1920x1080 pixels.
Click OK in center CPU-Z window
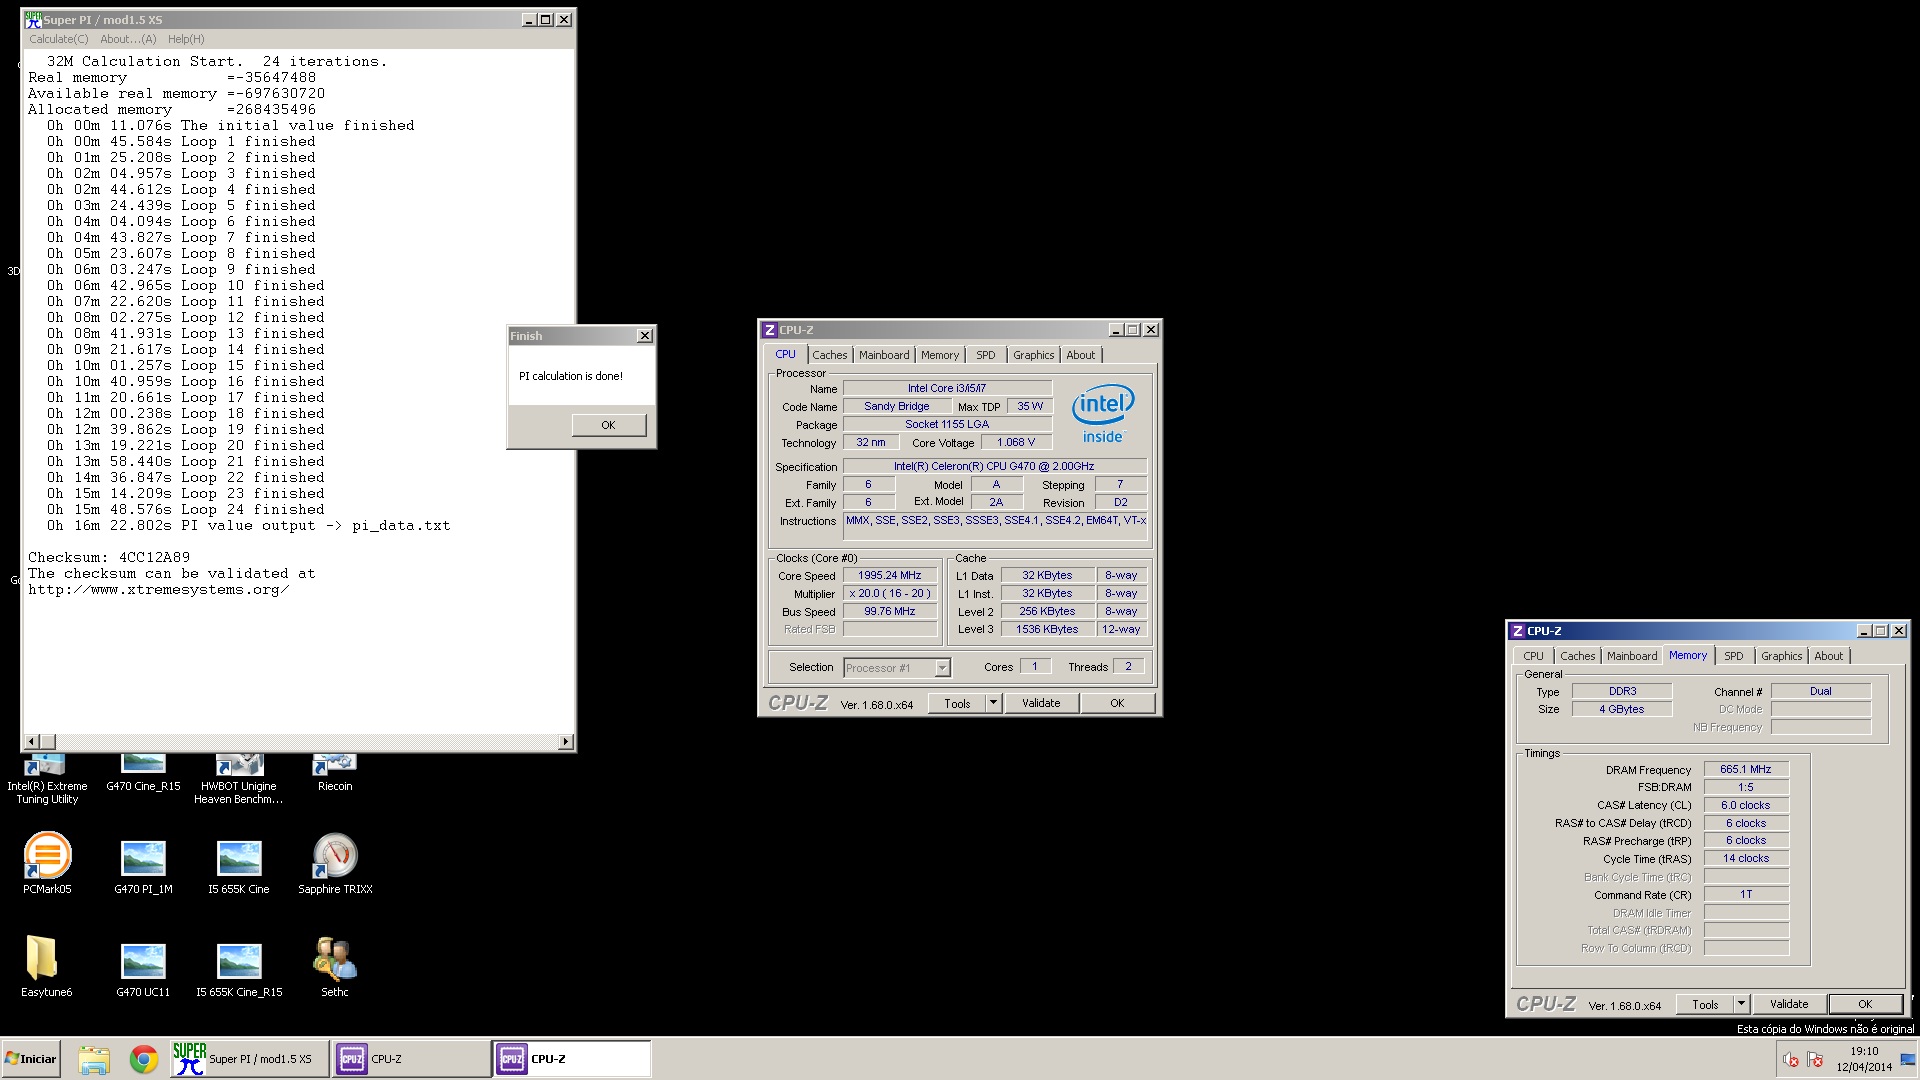tap(1117, 703)
